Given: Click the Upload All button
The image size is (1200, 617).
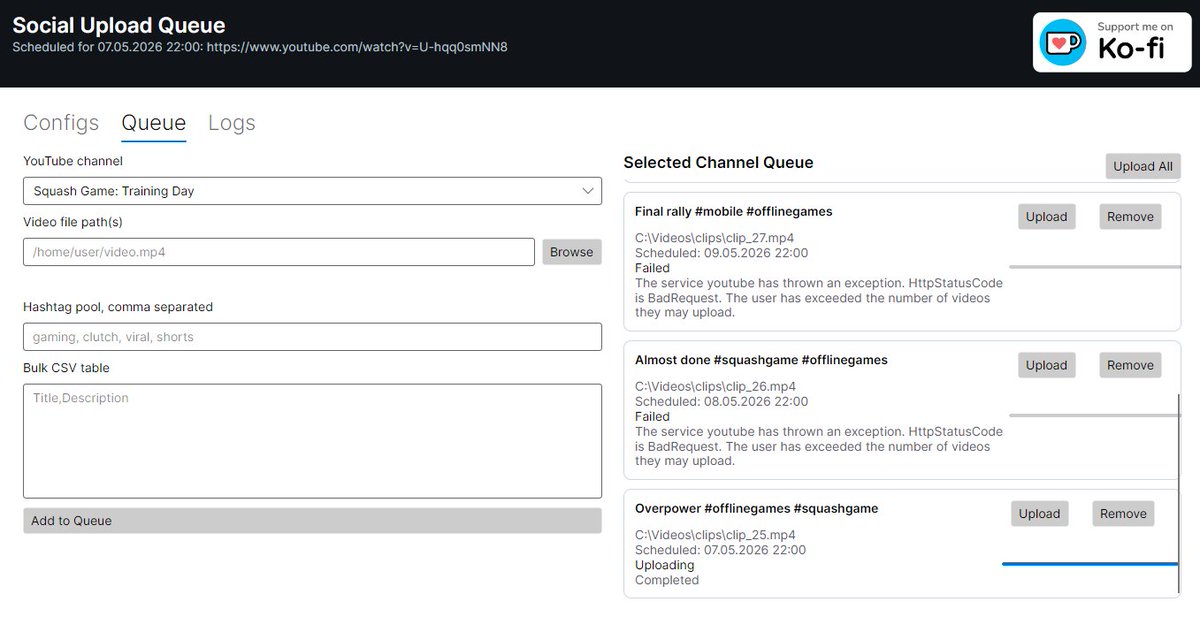Looking at the screenshot, I should pyautogui.click(x=1143, y=166).
